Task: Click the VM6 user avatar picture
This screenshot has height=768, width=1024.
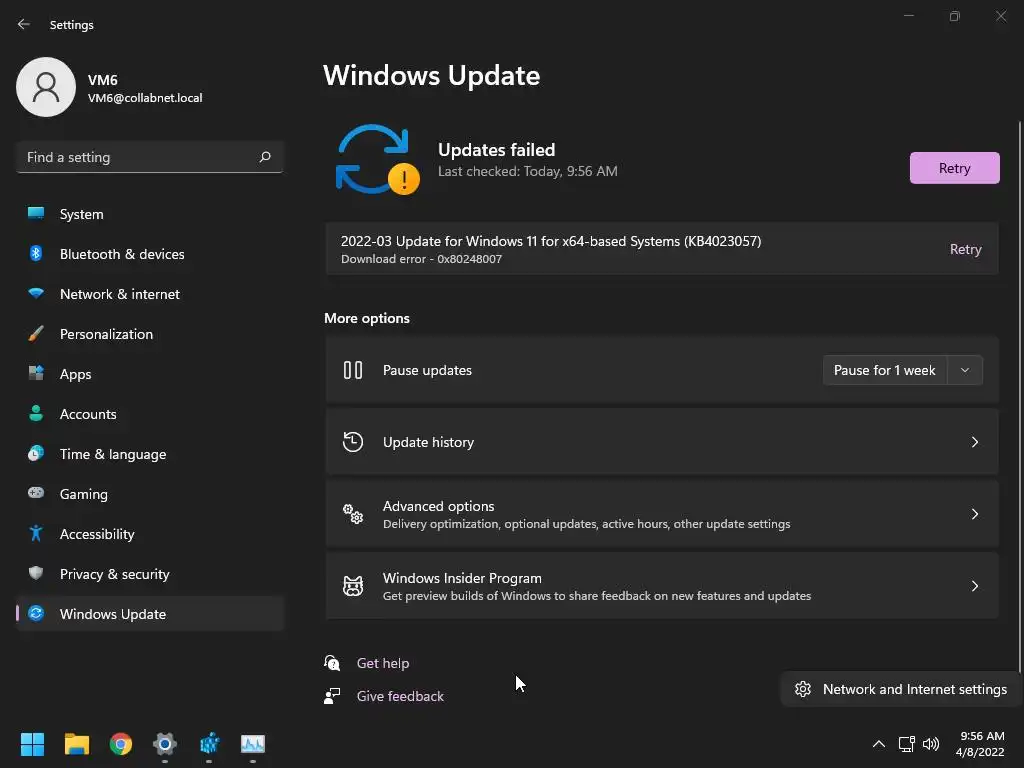Action: coord(46,87)
